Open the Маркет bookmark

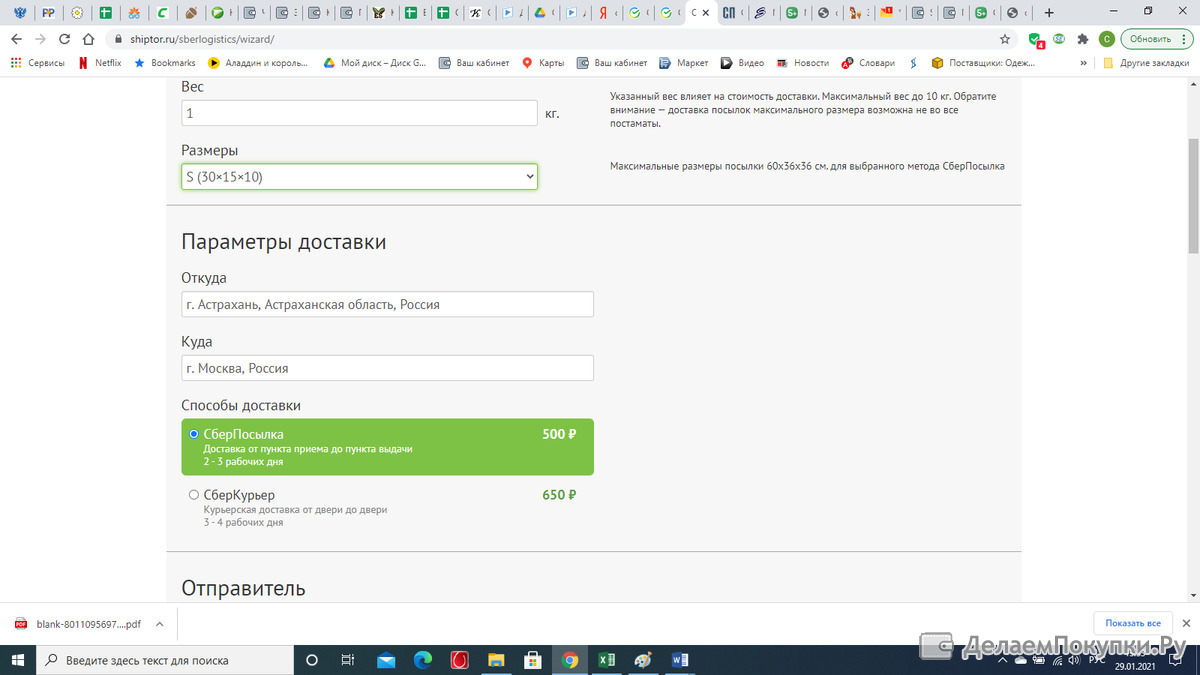tap(683, 62)
